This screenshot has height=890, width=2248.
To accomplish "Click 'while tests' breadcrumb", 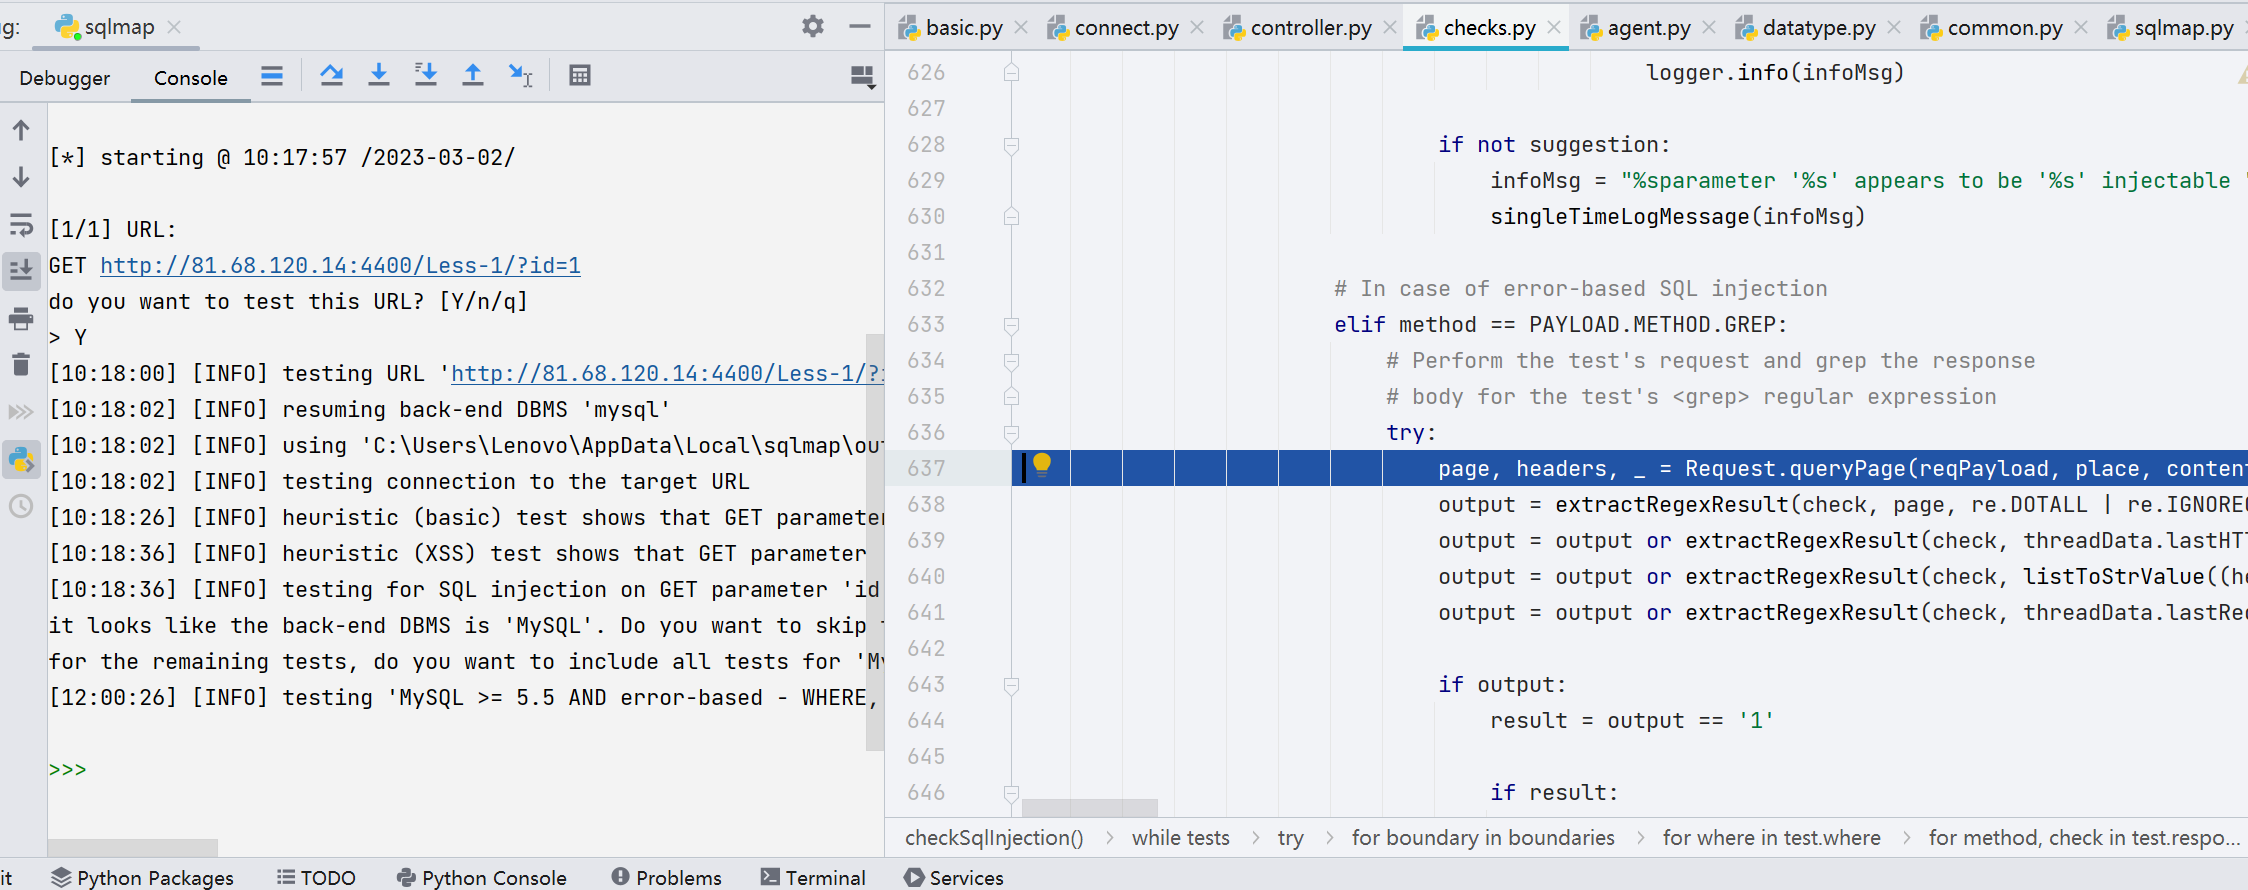I will [x=1180, y=838].
